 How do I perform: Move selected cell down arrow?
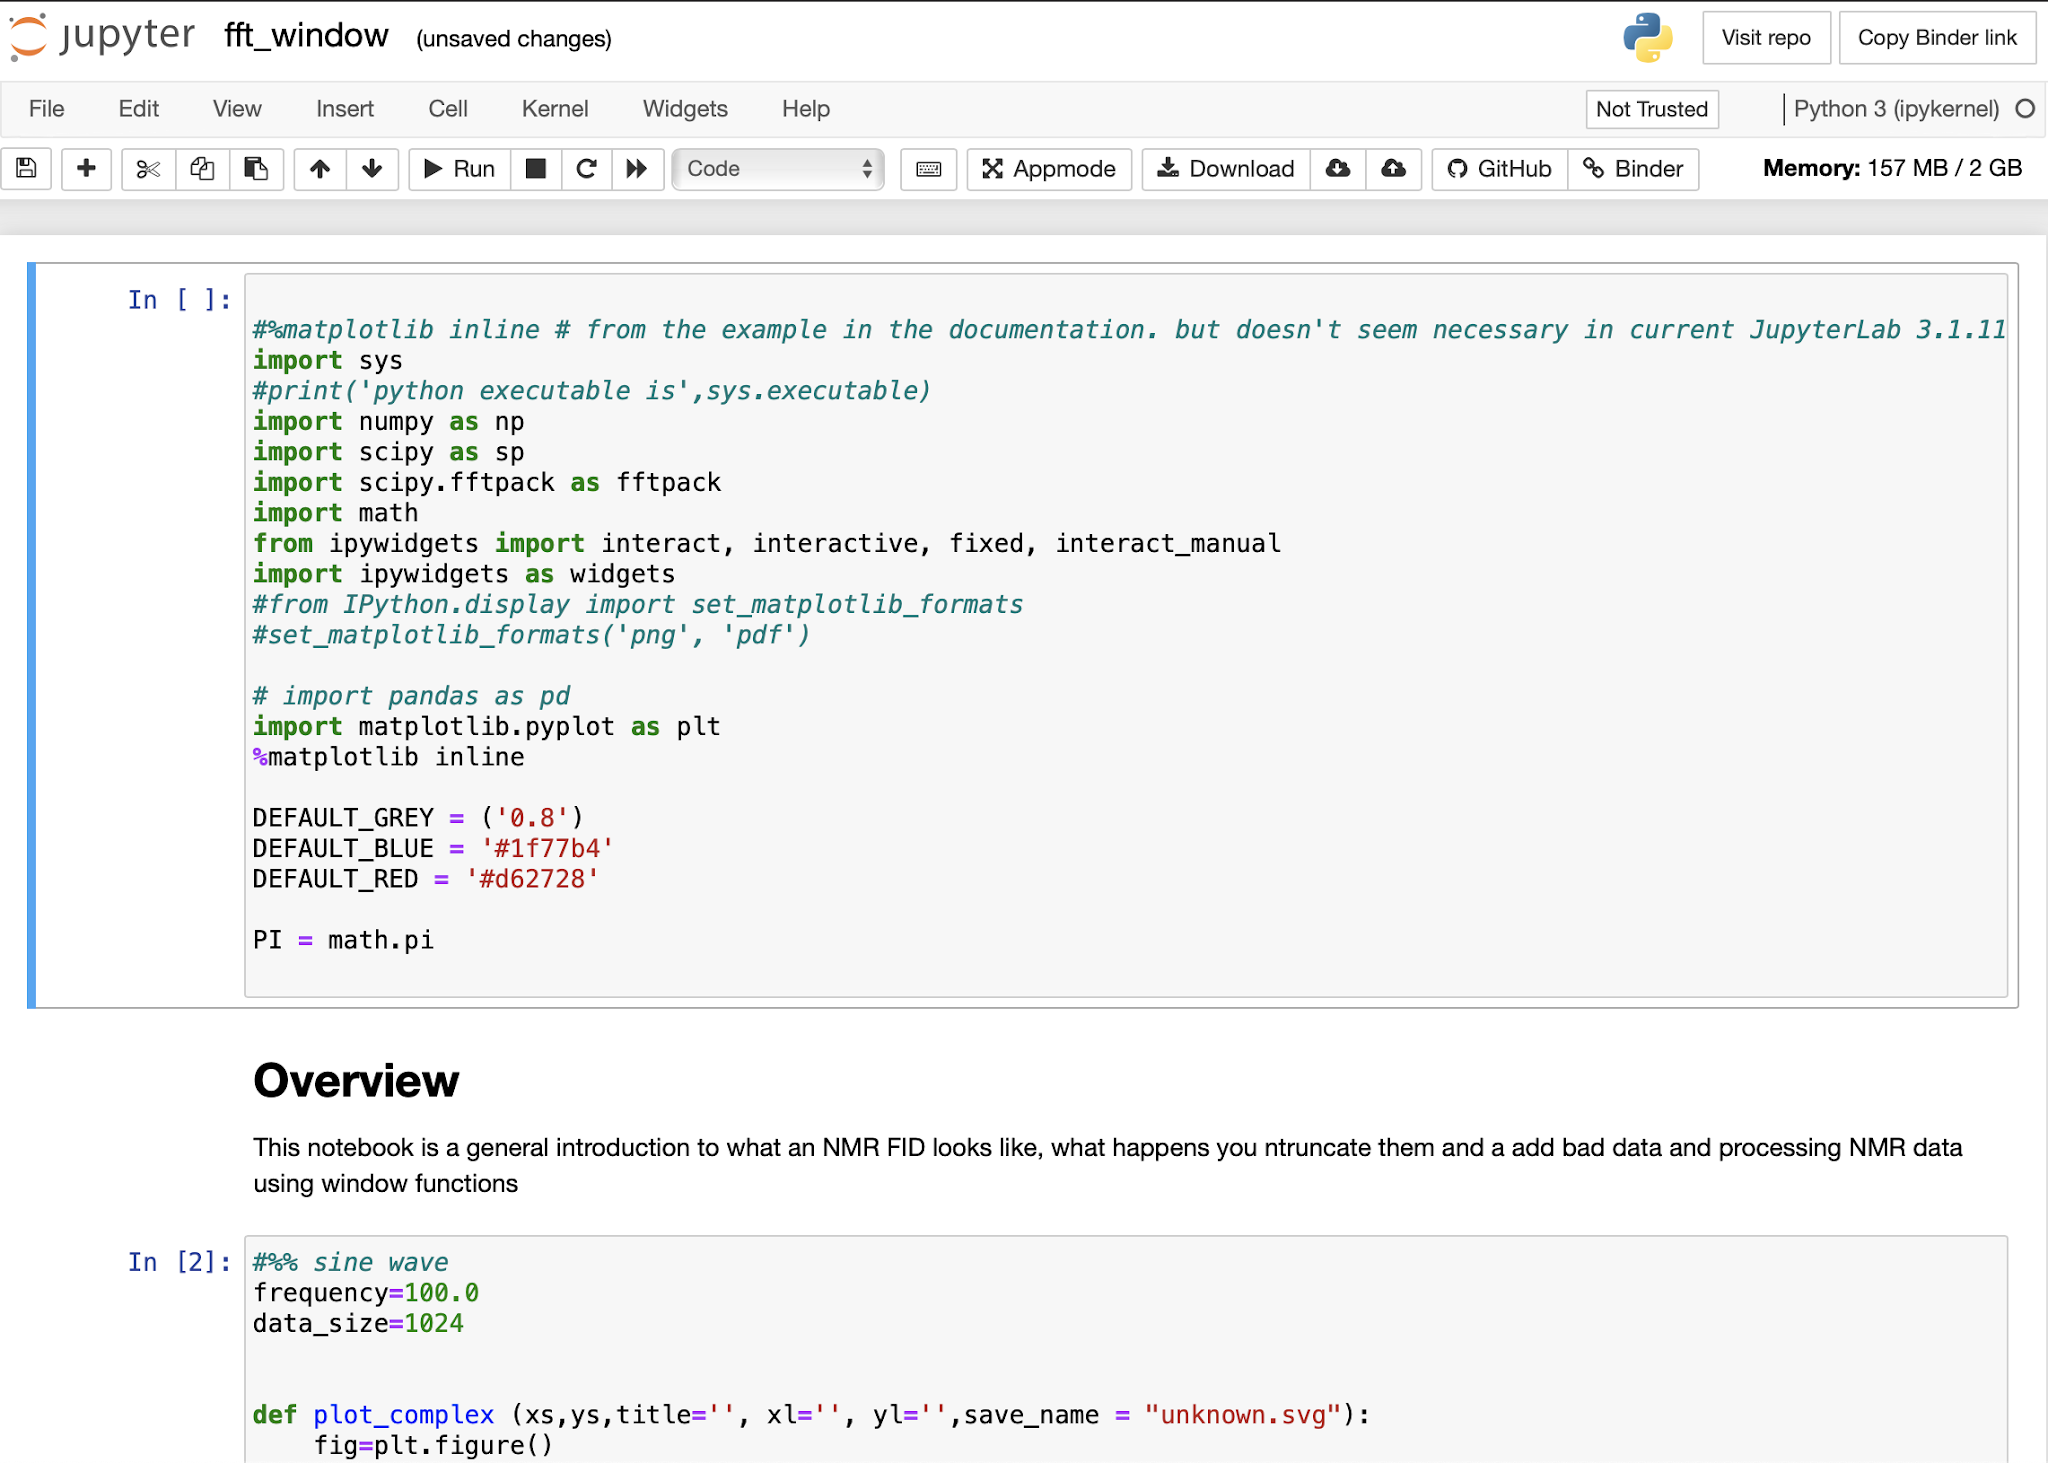(x=372, y=168)
